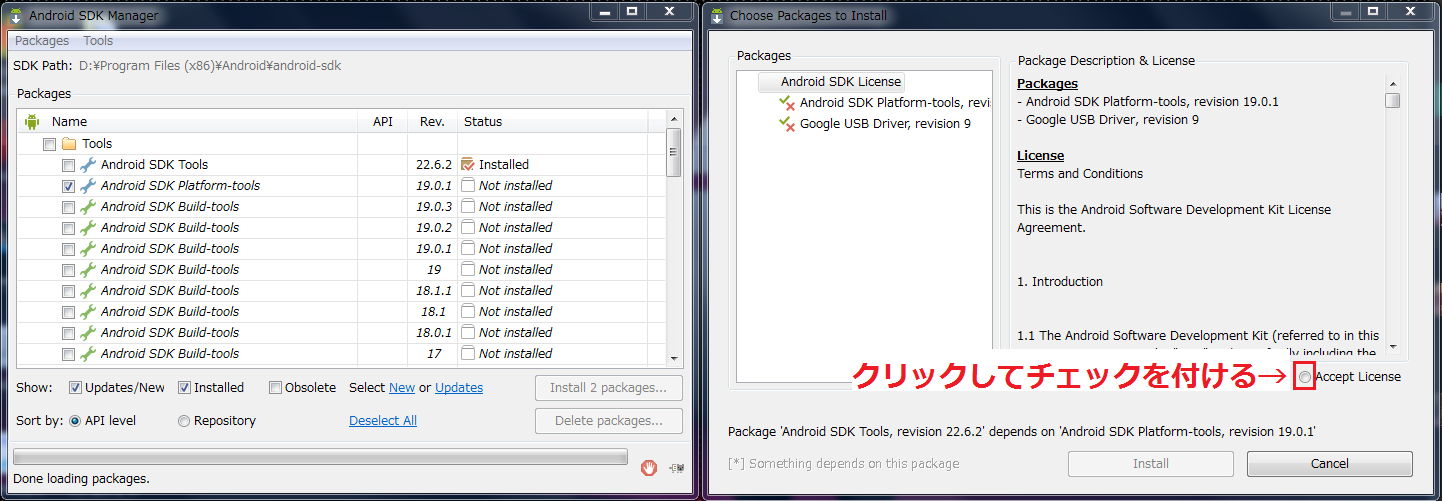
Task: Click the Installed status icon for SDK Tools
Action: [467, 165]
